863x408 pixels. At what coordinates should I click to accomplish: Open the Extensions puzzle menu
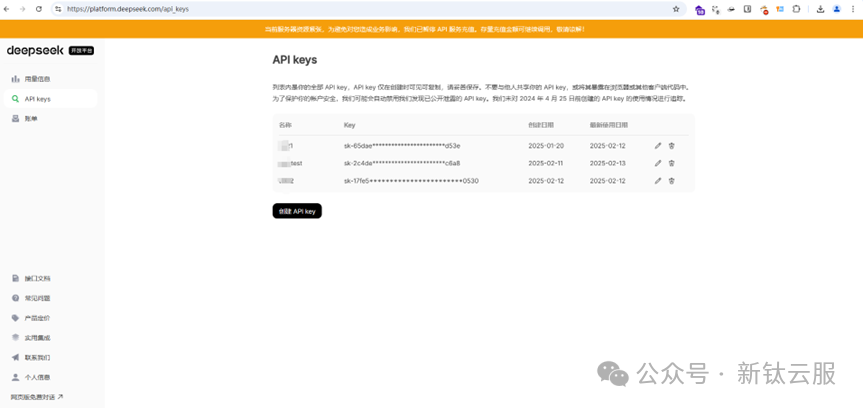pos(796,9)
